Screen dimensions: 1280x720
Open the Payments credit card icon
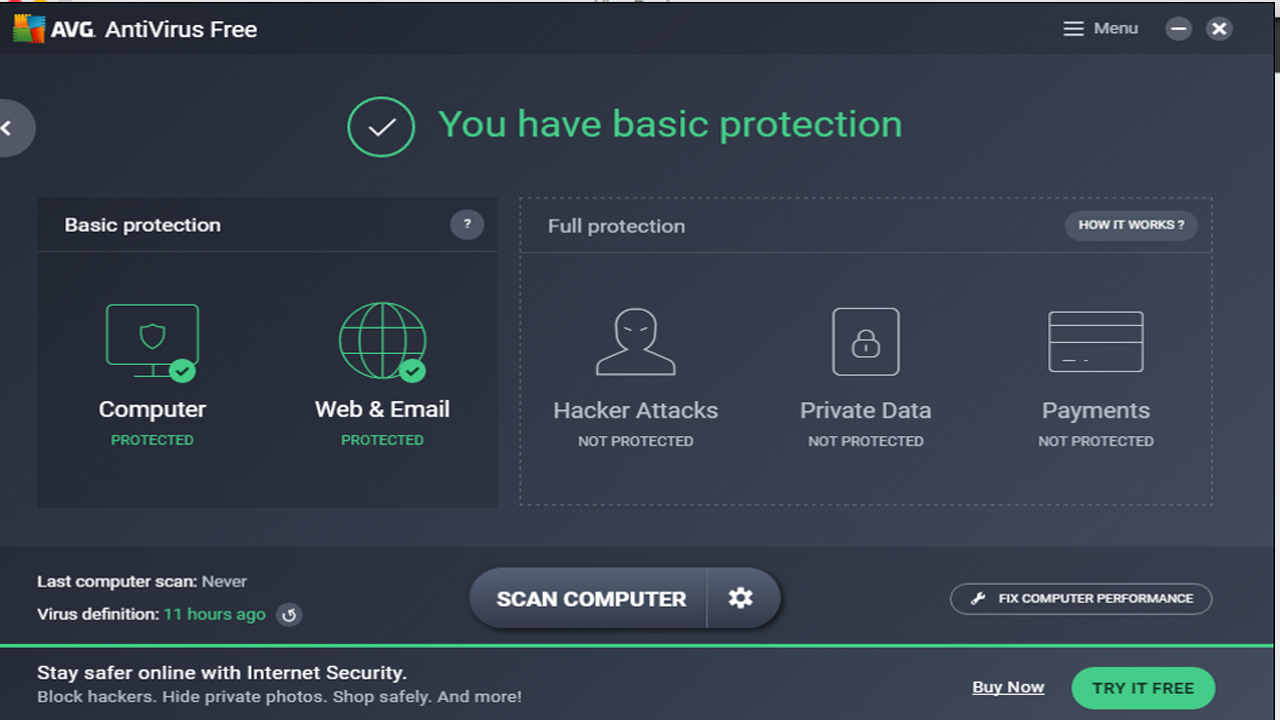(1095, 342)
